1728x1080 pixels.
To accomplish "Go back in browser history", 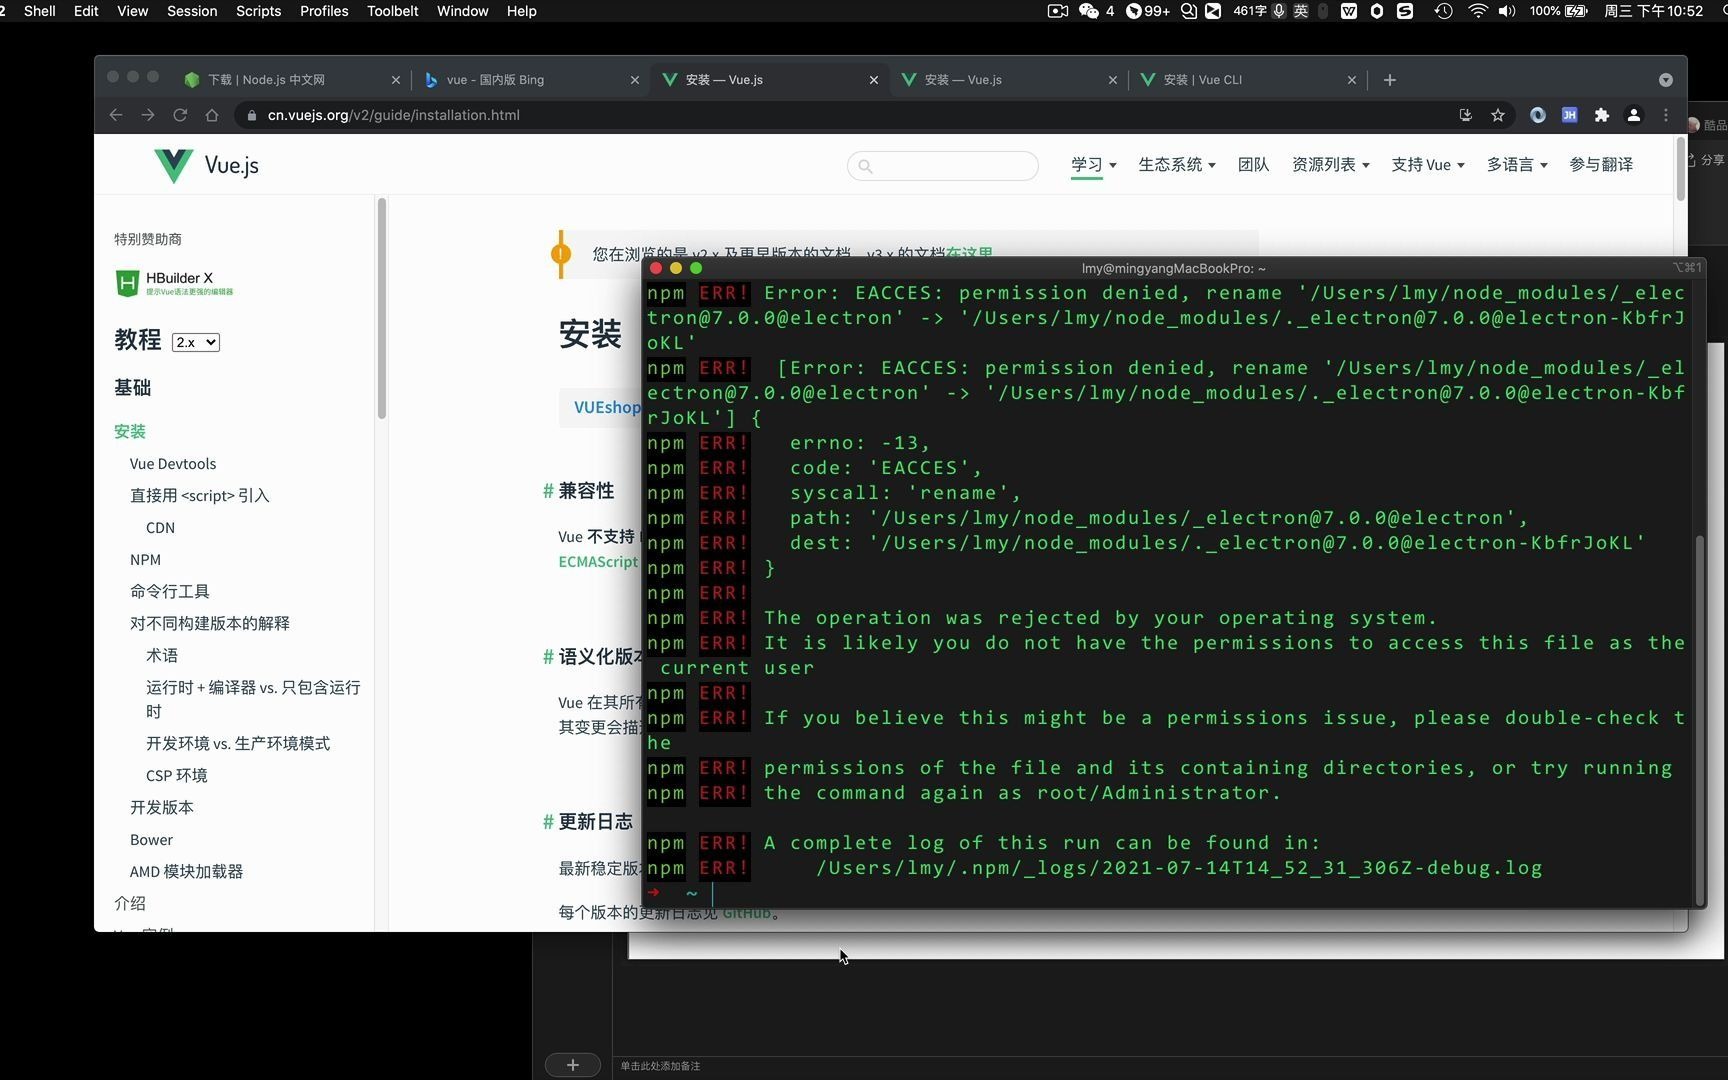I will [116, 115].
